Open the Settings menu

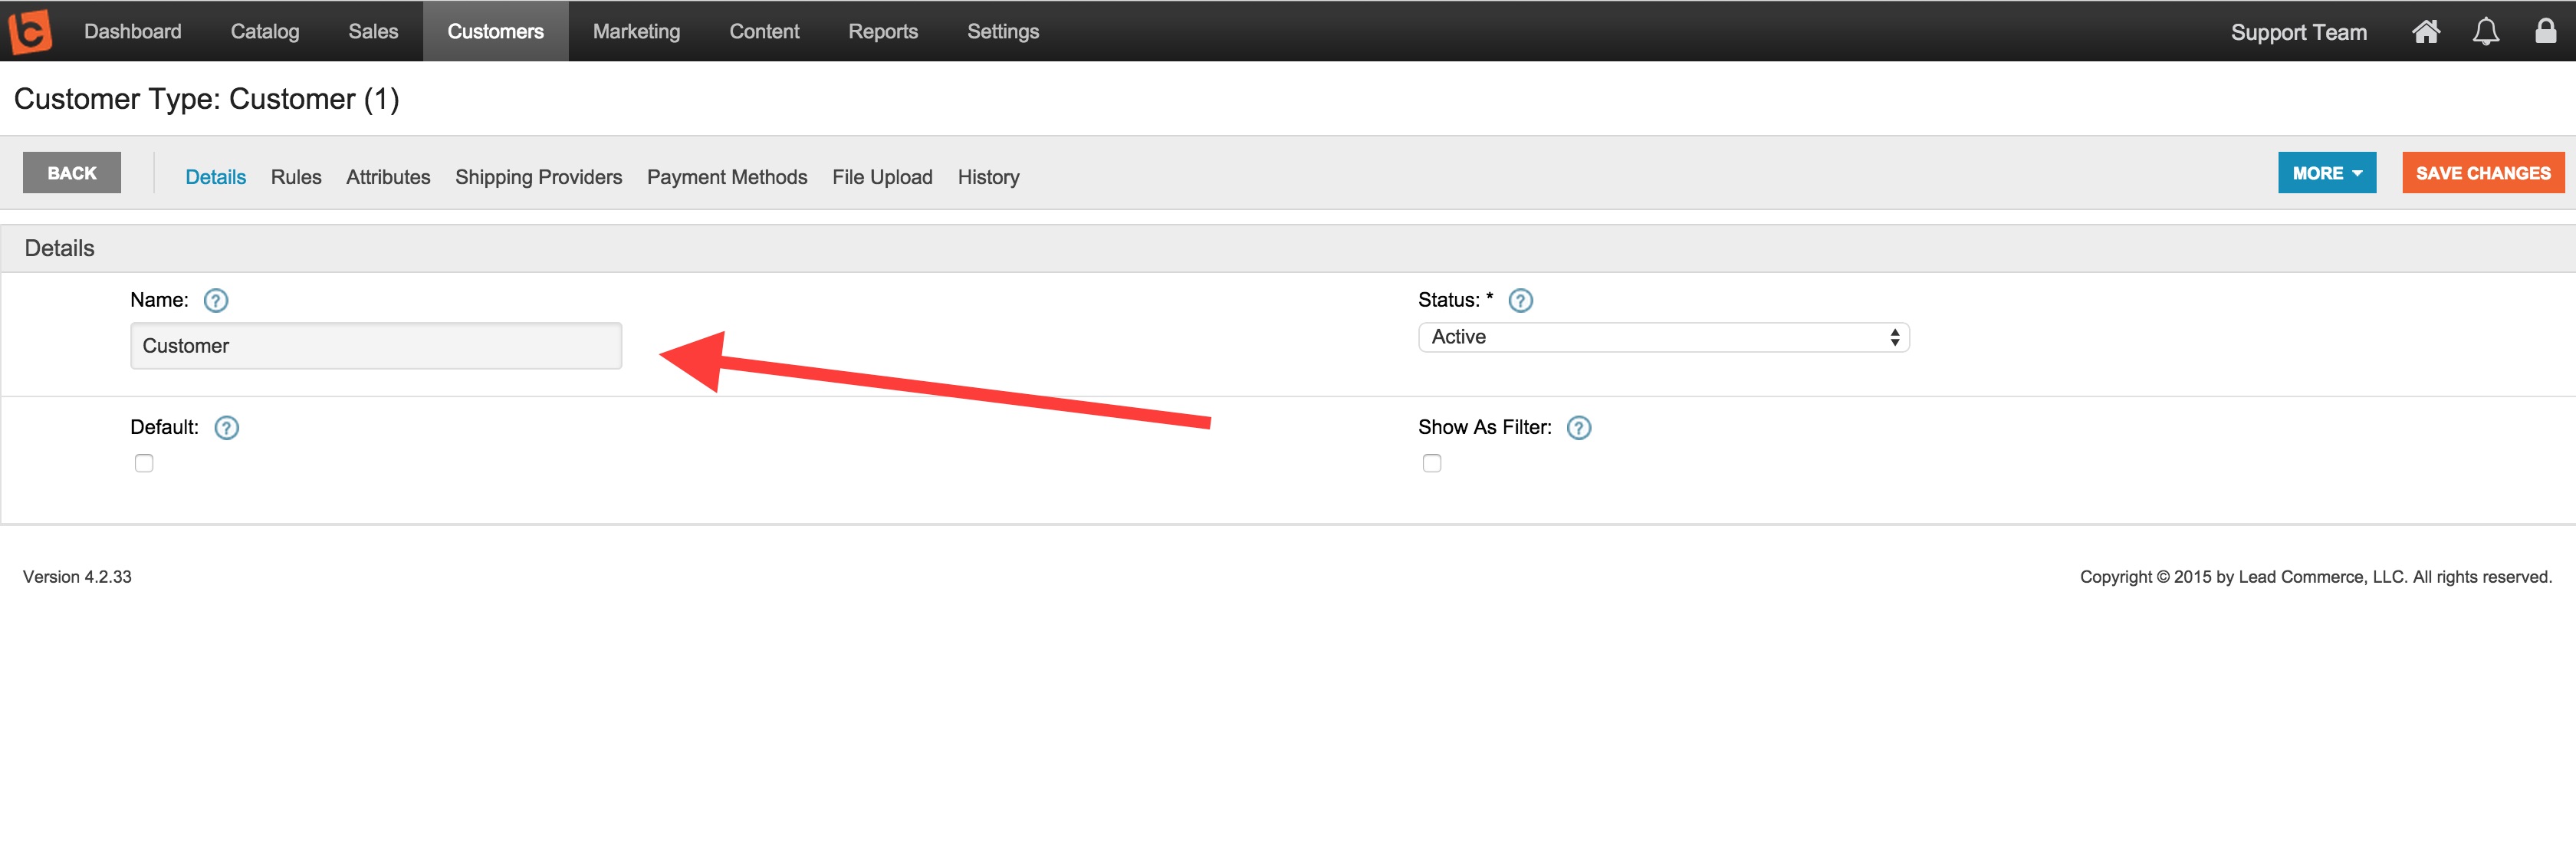[x=1003, y=31]
